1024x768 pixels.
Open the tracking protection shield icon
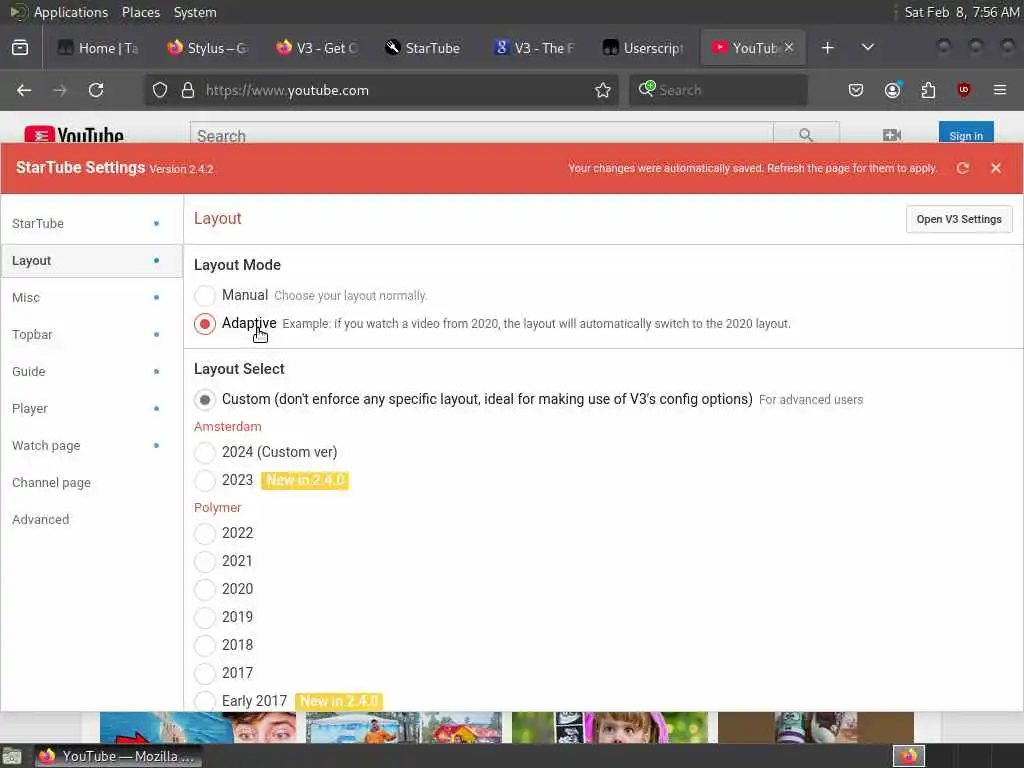160,90
